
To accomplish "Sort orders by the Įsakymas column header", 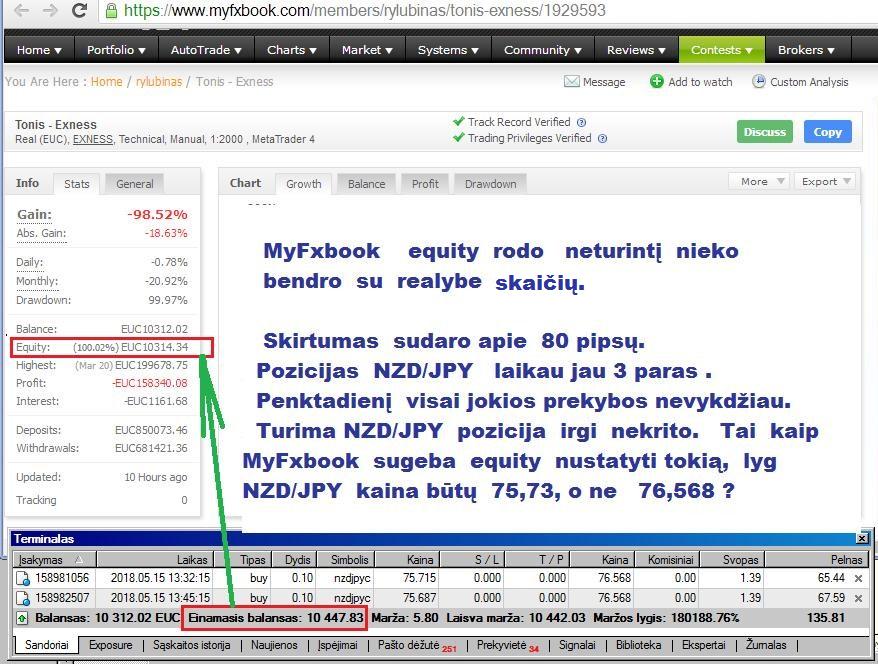I will coord(55,559).
